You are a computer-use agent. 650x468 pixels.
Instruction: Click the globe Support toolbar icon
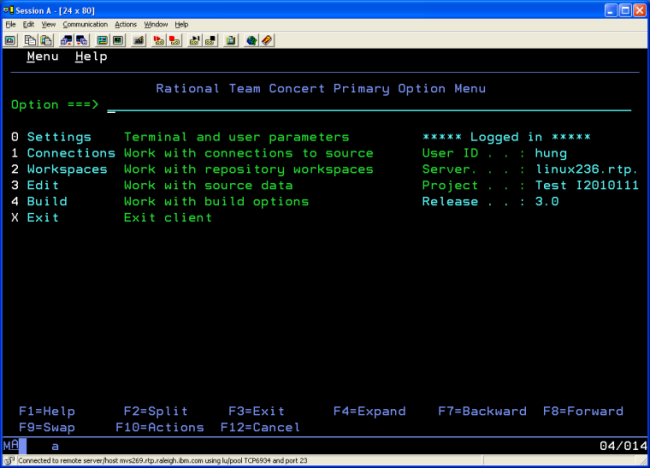pyautogui.click(x=251, y=40)
